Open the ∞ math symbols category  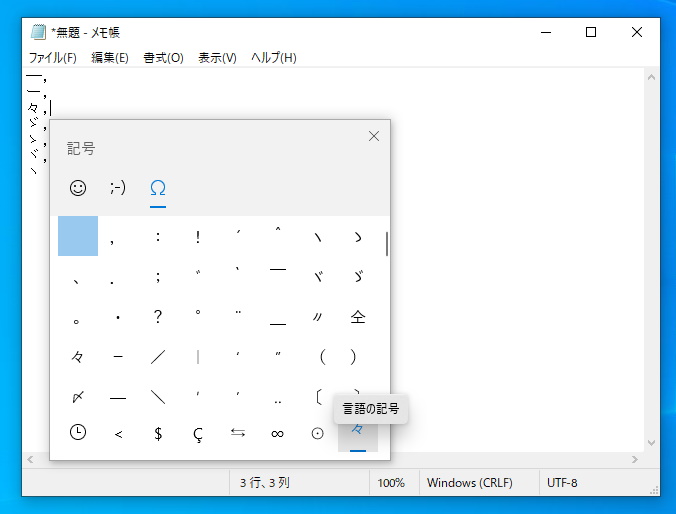tap(278, 433)
